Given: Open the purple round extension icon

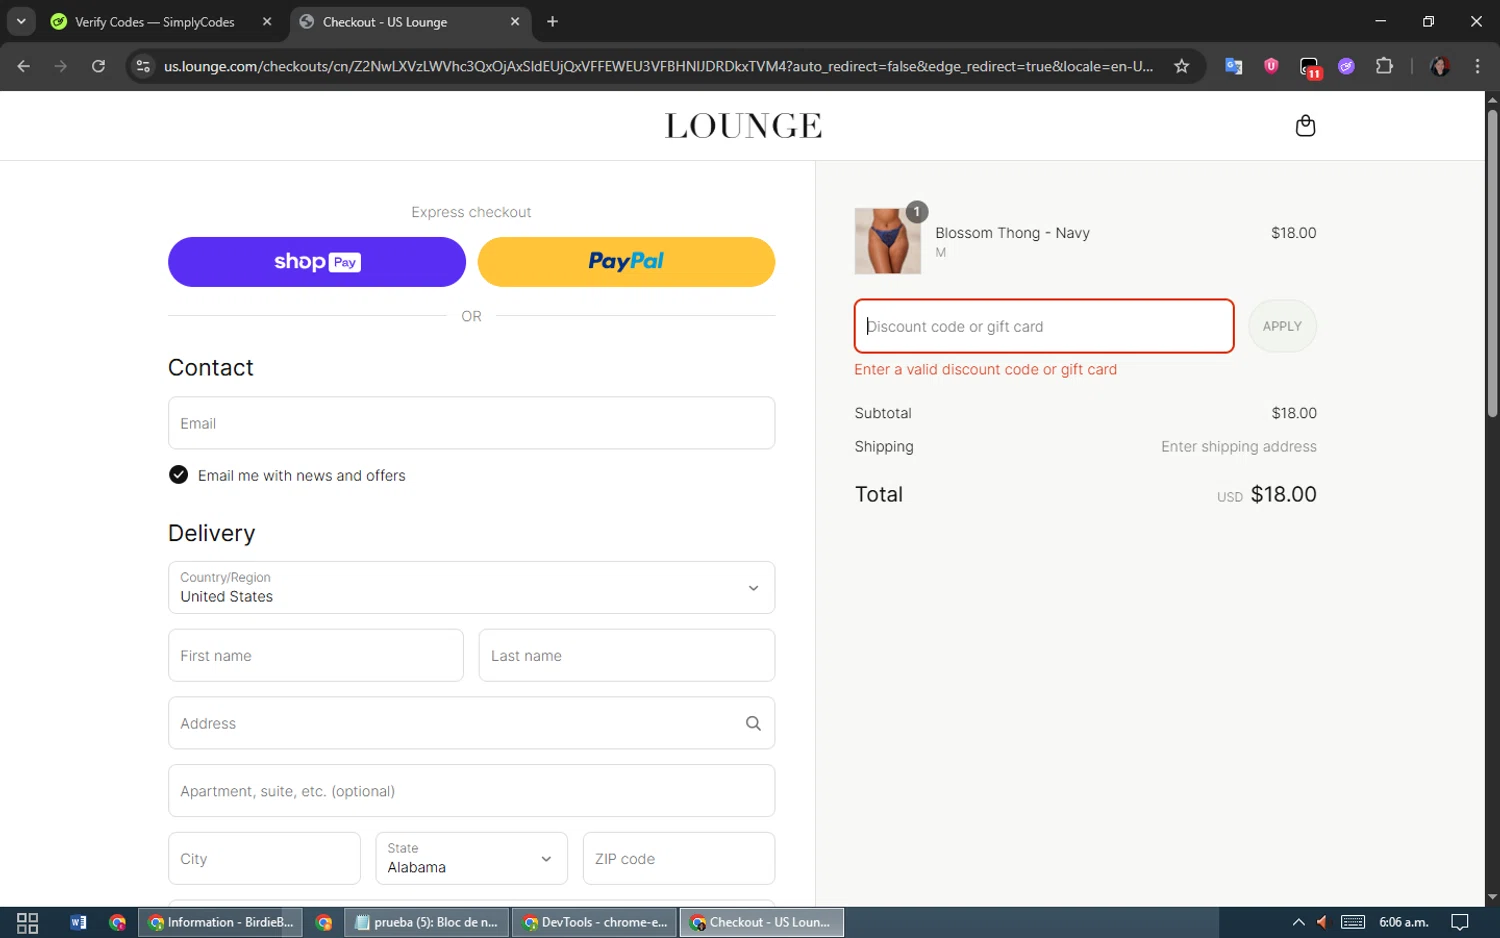Looking at the screenshot, I should coord(1347,66).
